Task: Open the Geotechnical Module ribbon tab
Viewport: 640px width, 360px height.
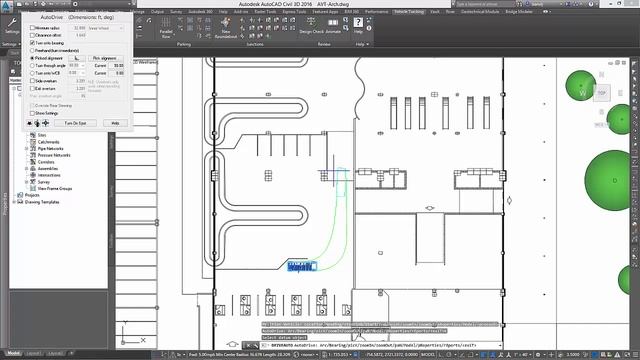Action: 480,12
